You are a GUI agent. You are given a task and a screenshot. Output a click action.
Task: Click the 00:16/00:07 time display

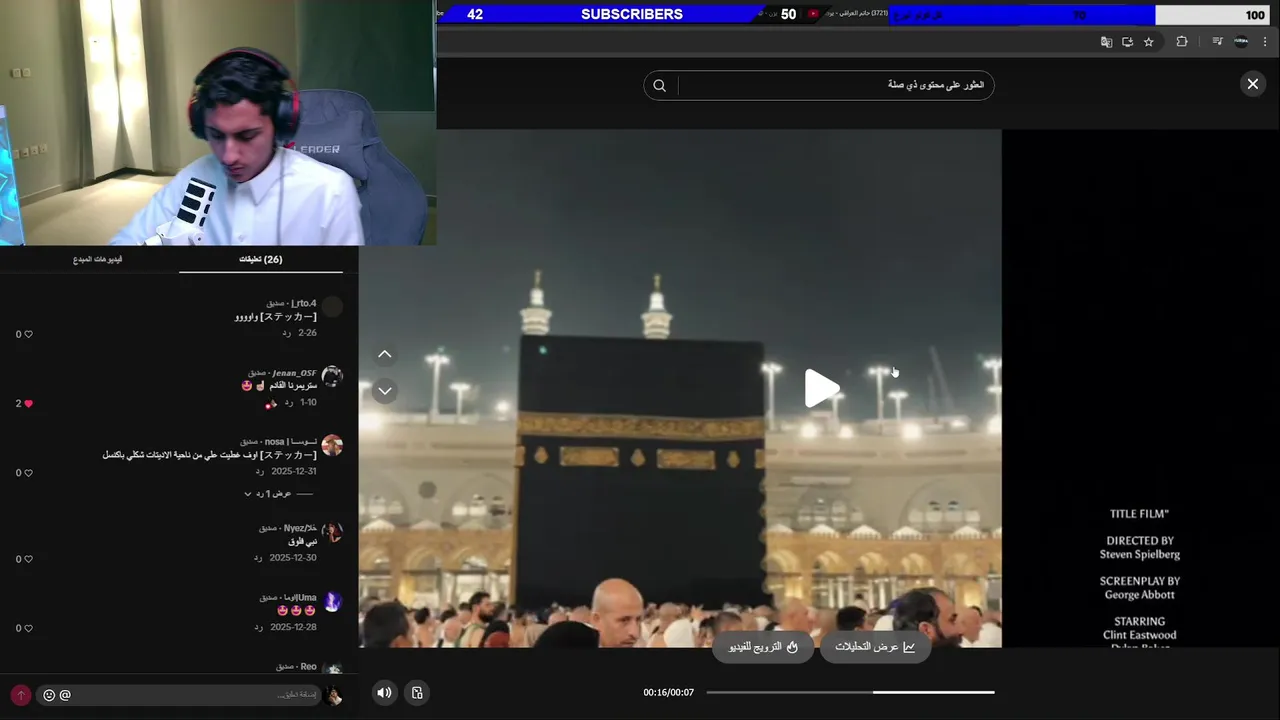coord(669,692)
